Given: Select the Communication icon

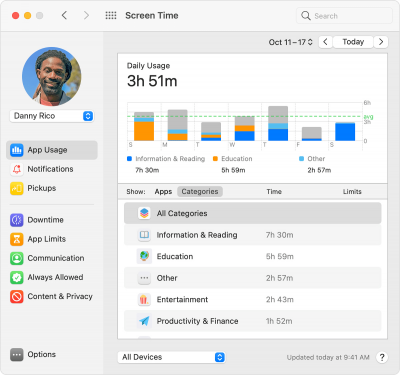Looking at the screenshot, I should pos(17,258).
